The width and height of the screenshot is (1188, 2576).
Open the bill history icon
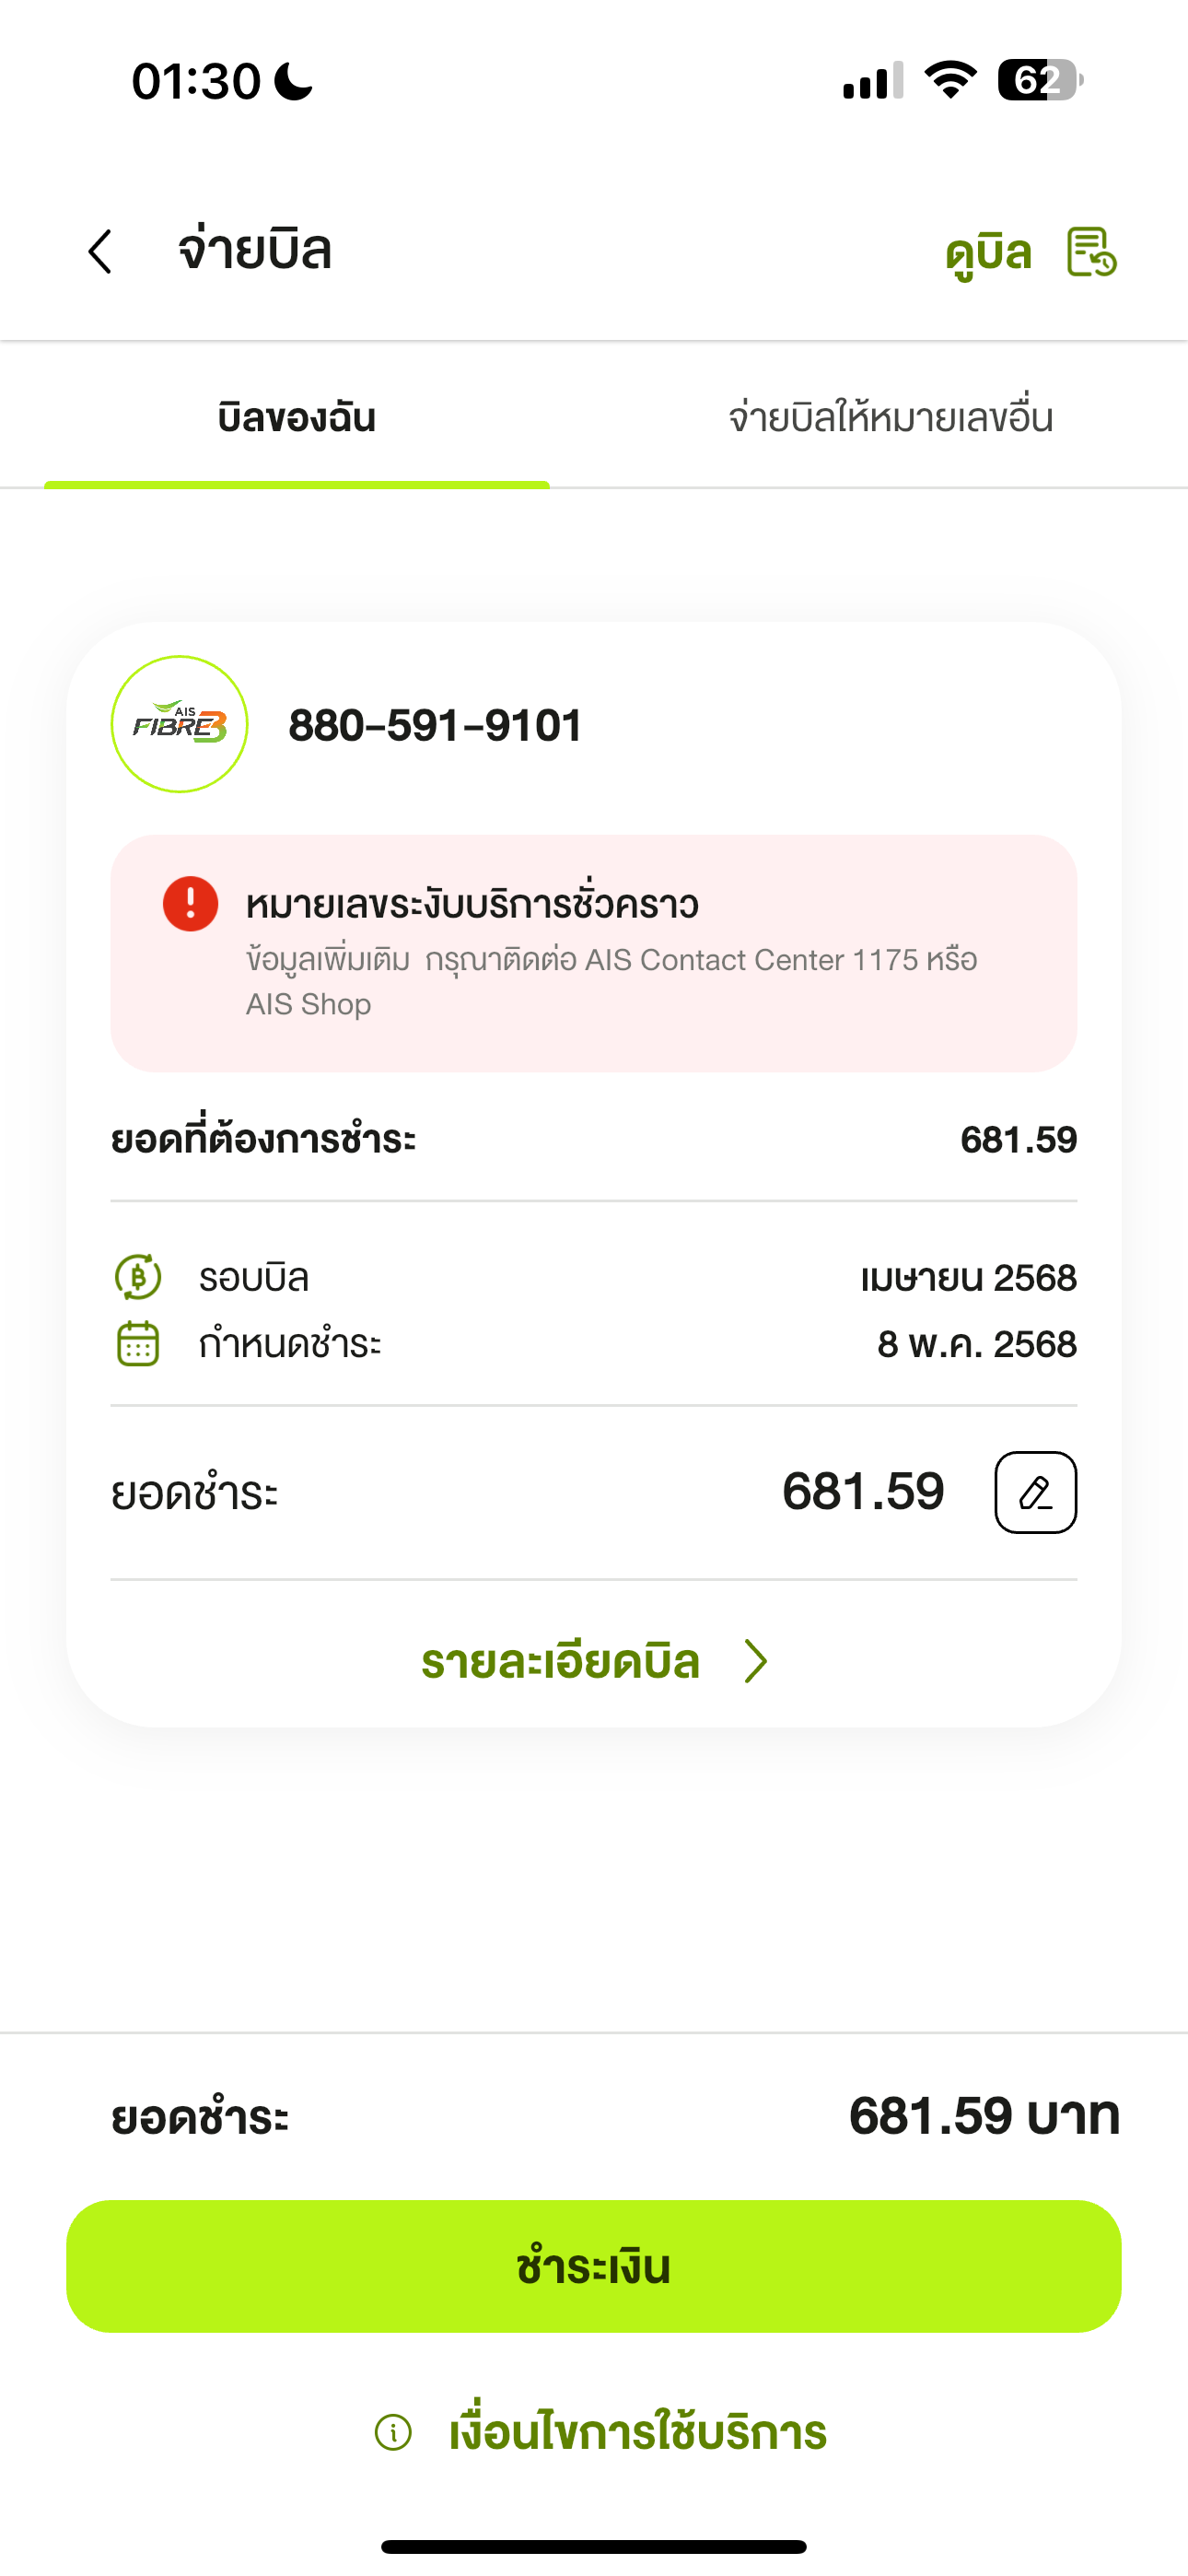1091,252
